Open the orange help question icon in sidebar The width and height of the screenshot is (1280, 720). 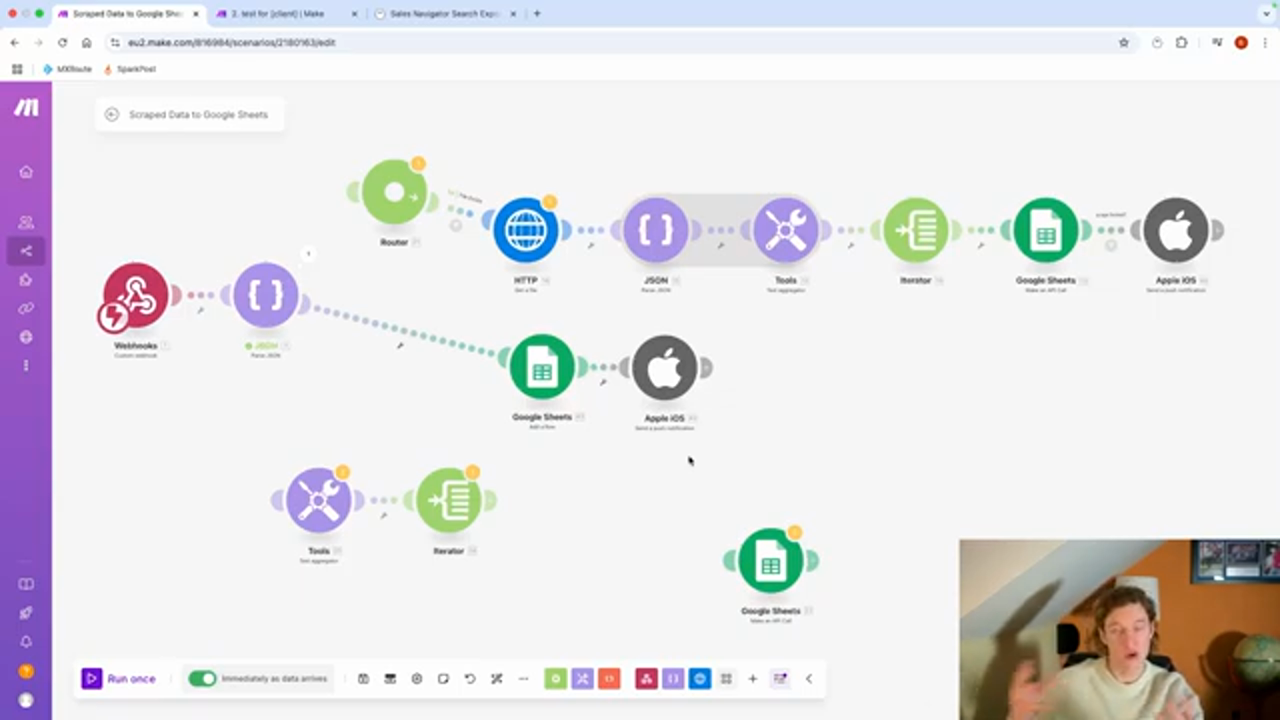pos(26,671)
